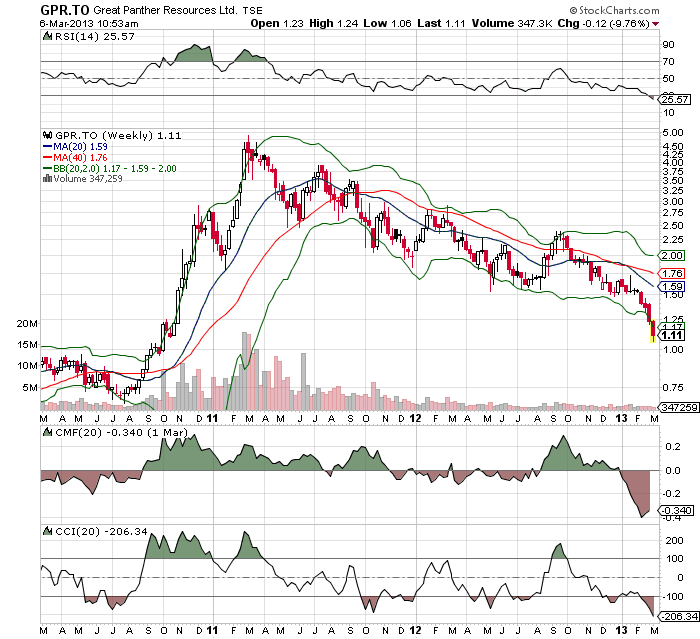Click the candlestick icon beside GPR.TO (Weekly)
This screenshot has height=639, width=700.
[47, 135]
